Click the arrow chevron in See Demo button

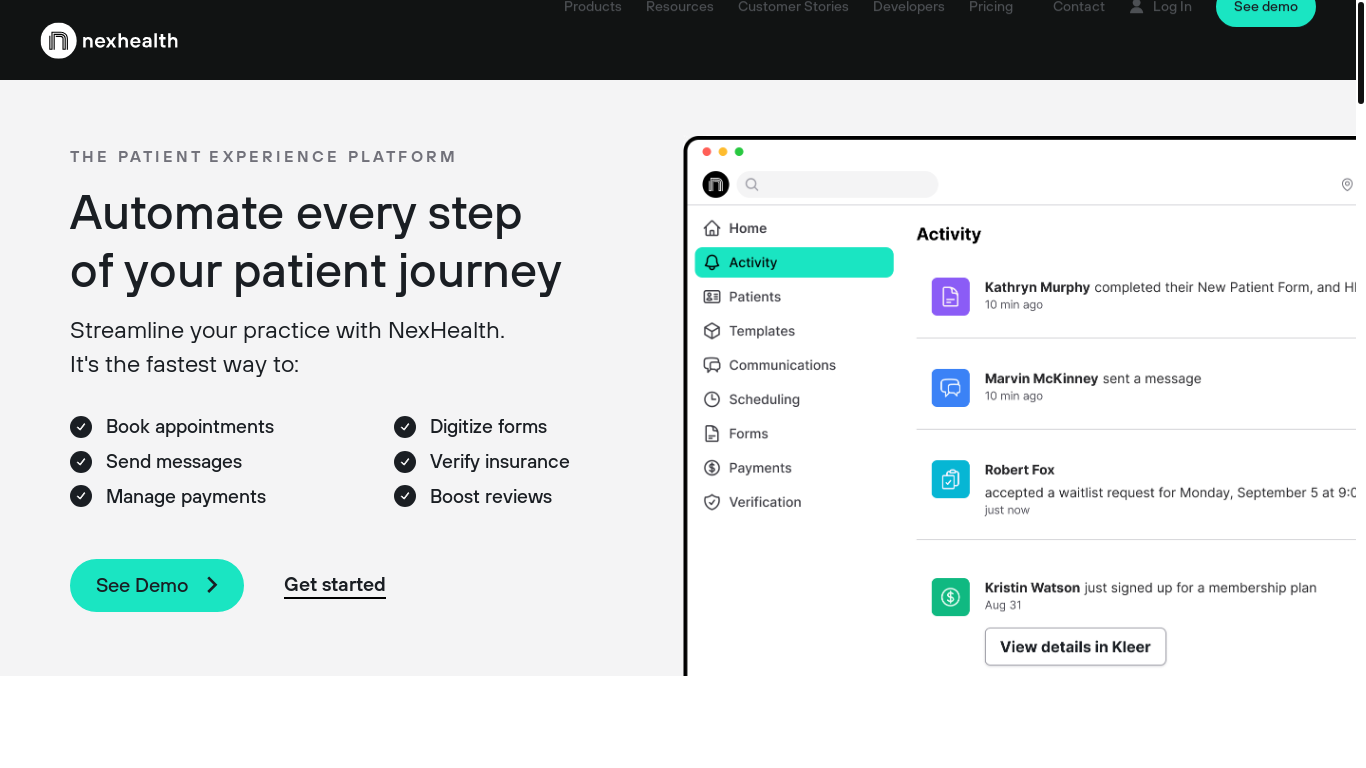pos(212,586)
